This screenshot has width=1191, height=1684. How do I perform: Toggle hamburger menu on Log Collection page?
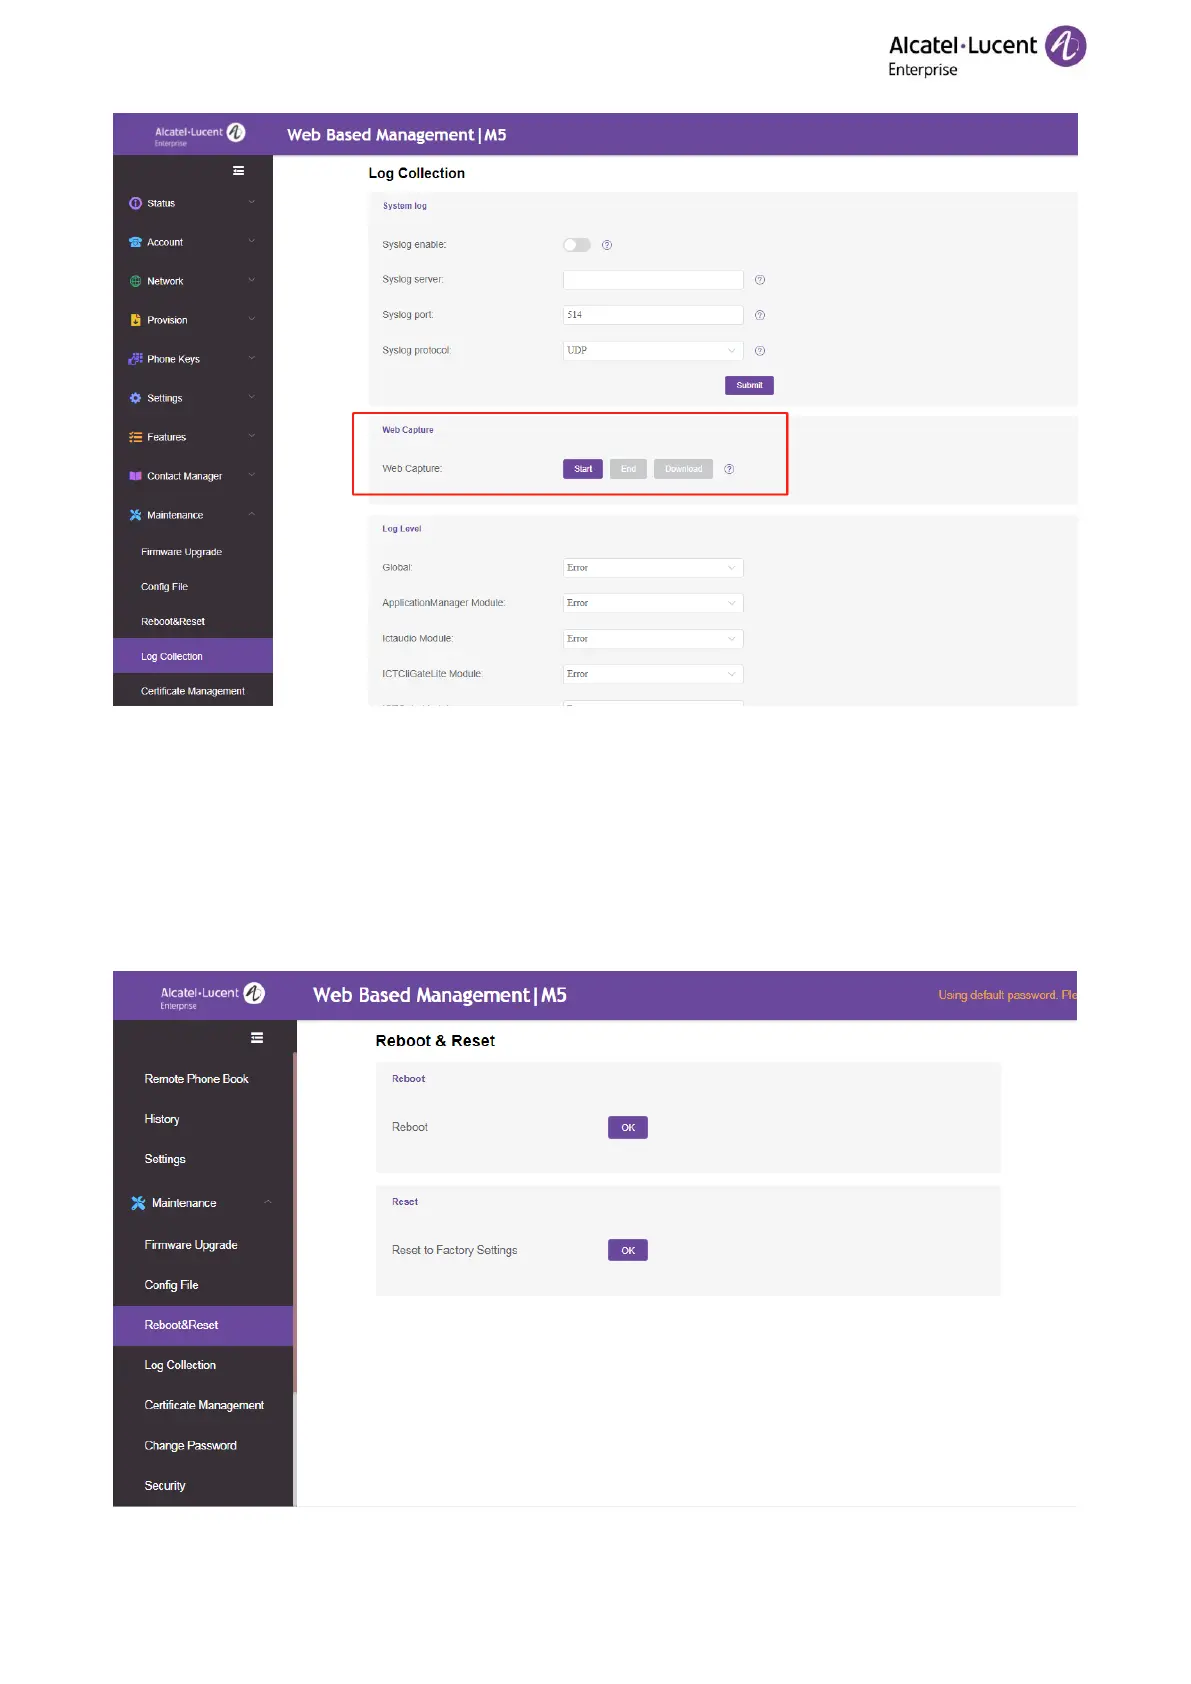(x=239, y=171)
